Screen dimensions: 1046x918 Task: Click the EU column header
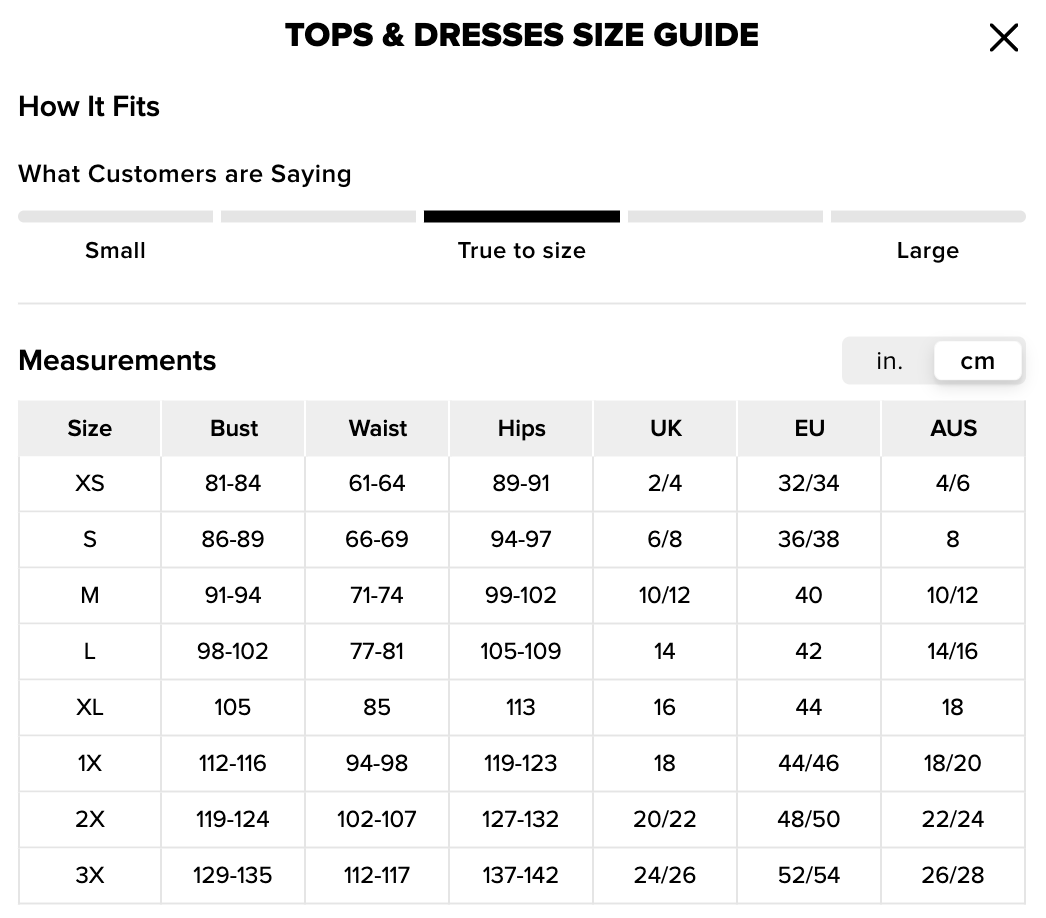[809, 428]
